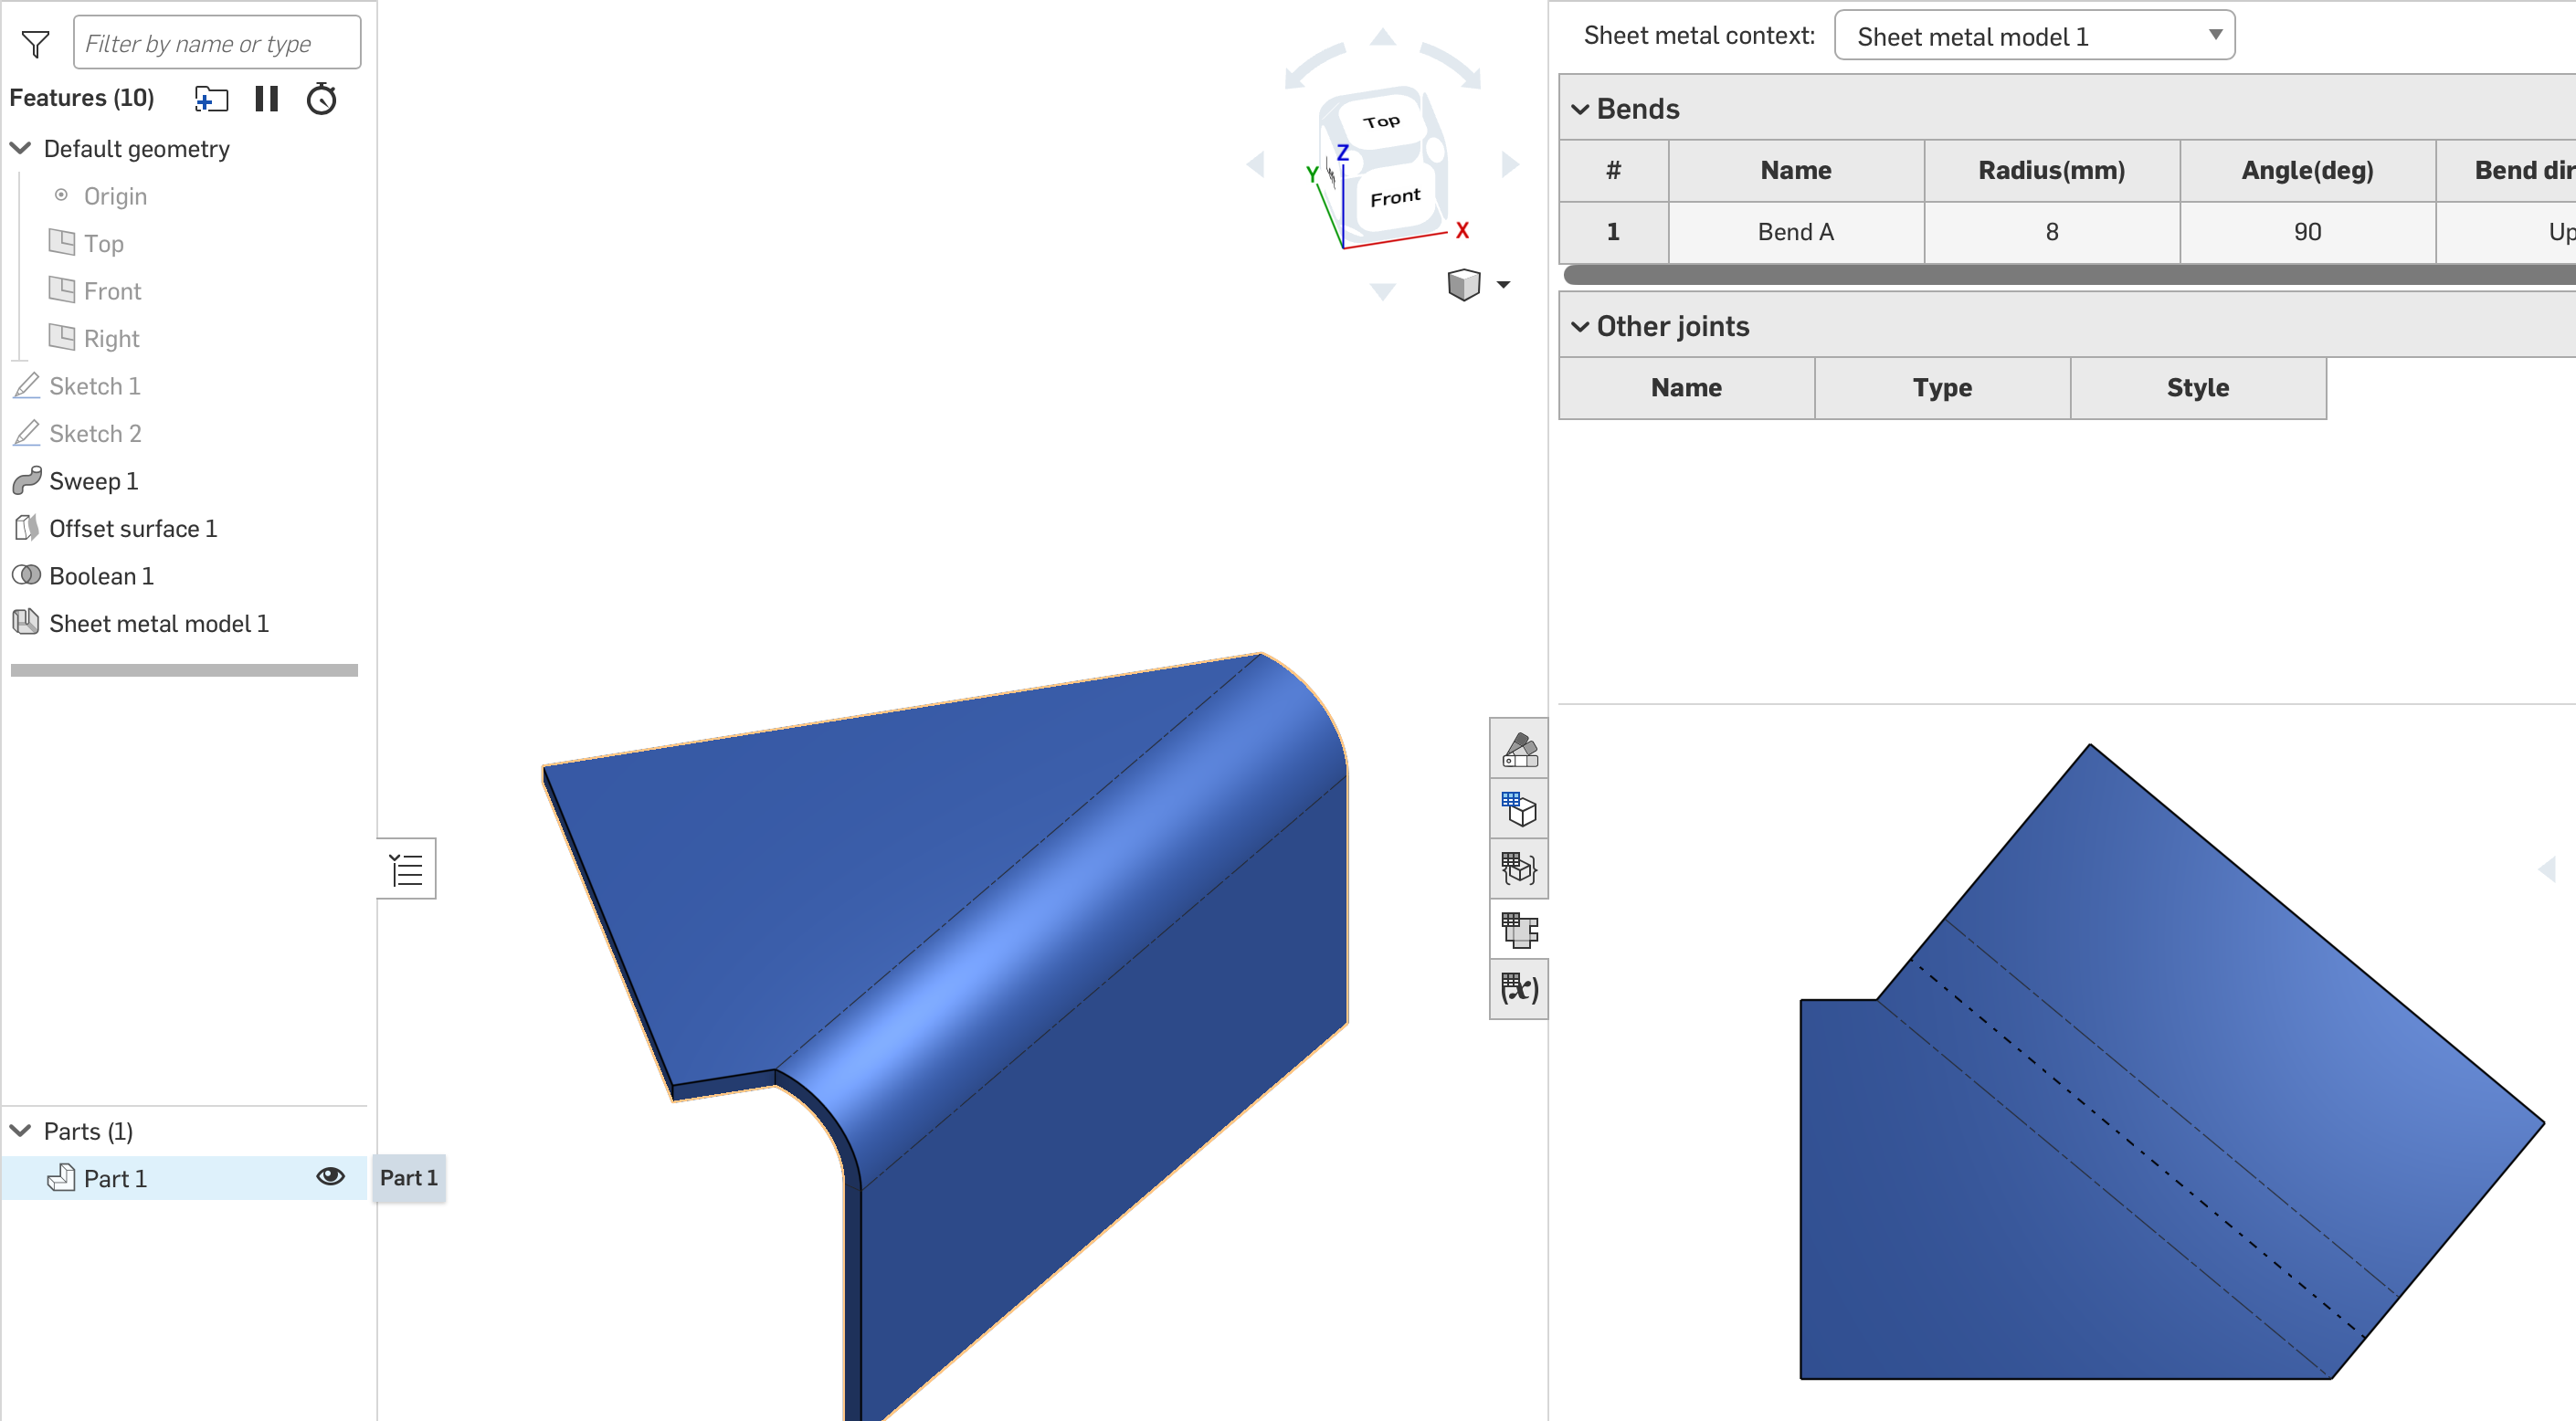Collapse the Parts list section
Image resolution: width=2576 pixels, height=1421 pixels.
tap(21, 1131)
